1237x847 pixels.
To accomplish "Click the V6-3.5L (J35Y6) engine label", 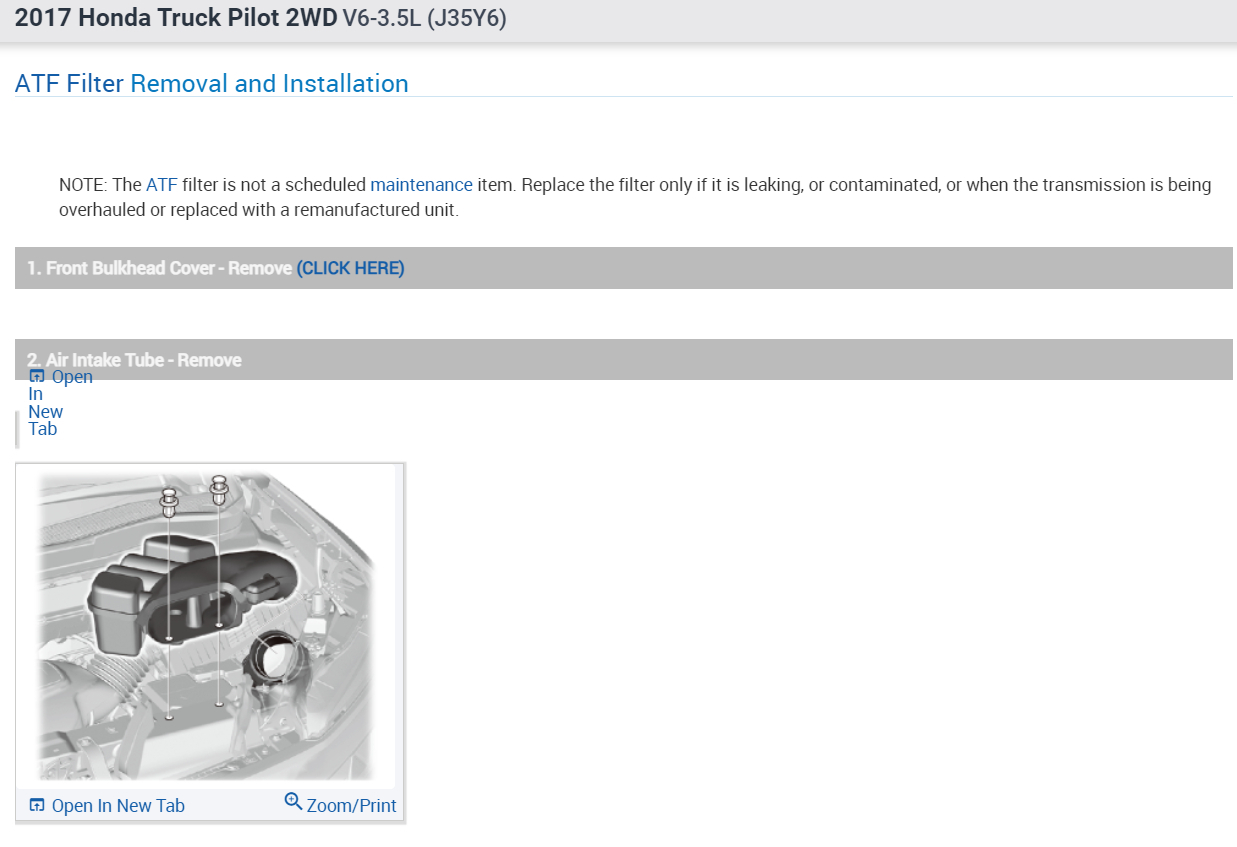I will [x=424, y=19].
